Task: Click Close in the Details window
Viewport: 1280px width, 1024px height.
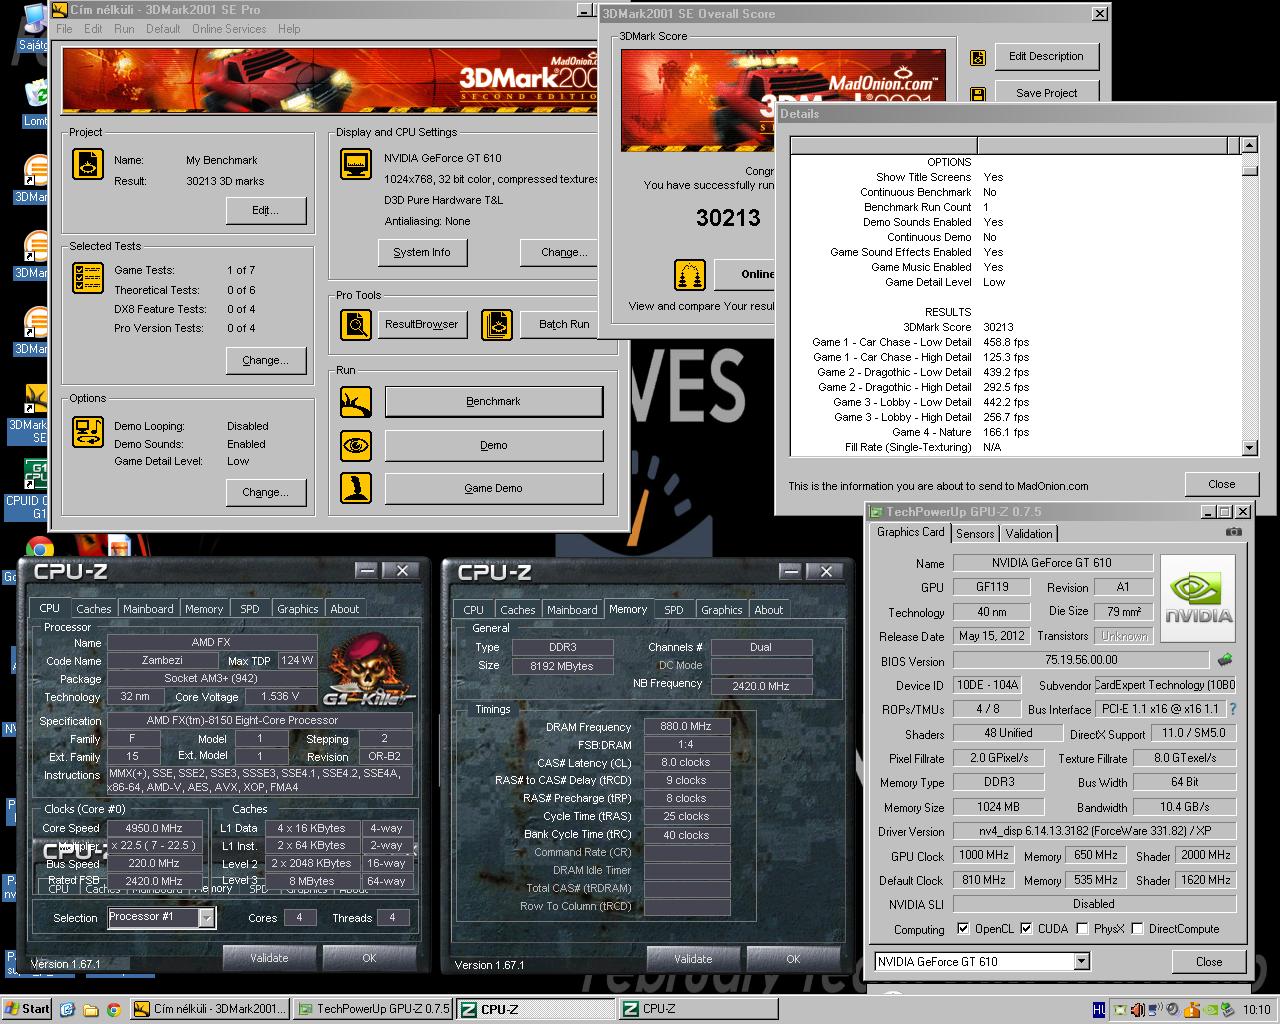Action: 1222,484
